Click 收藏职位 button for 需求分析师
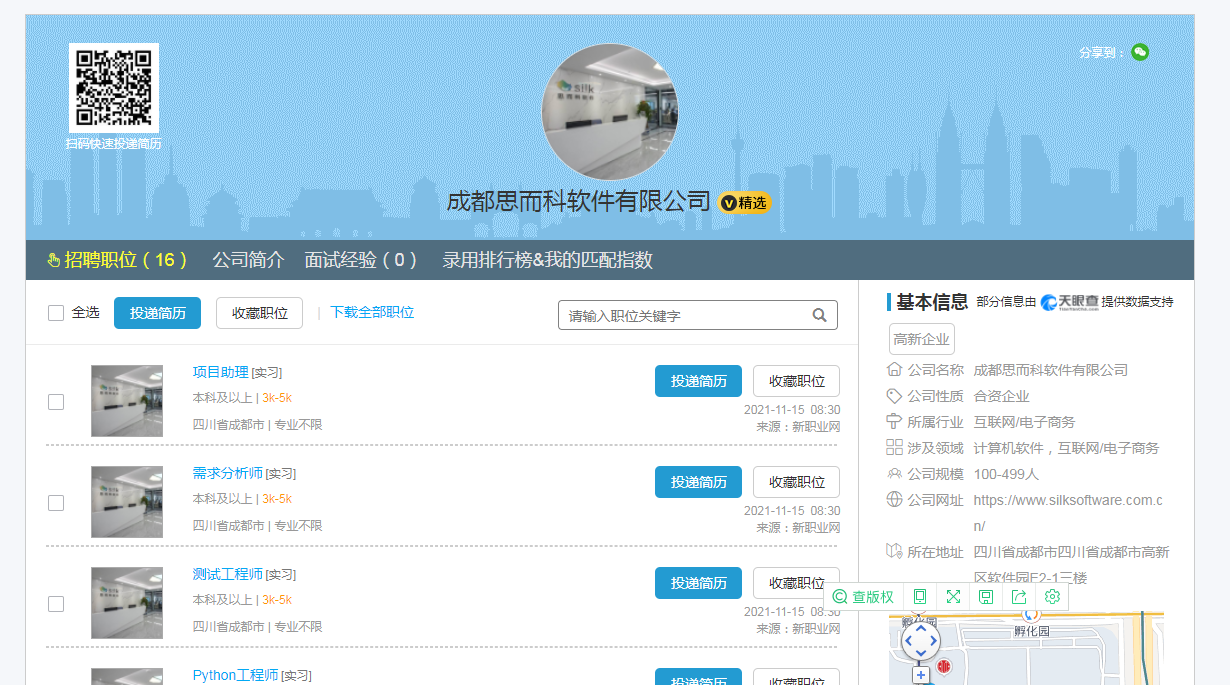Viewport: 1230px width, 685px height. click(796, 482)
